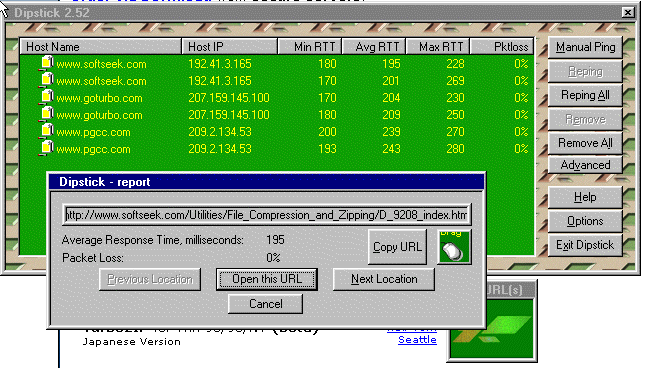Click the host icon beside the row with Avg RTT 204
Screen dimensions: 646x368
click(47, 97)
